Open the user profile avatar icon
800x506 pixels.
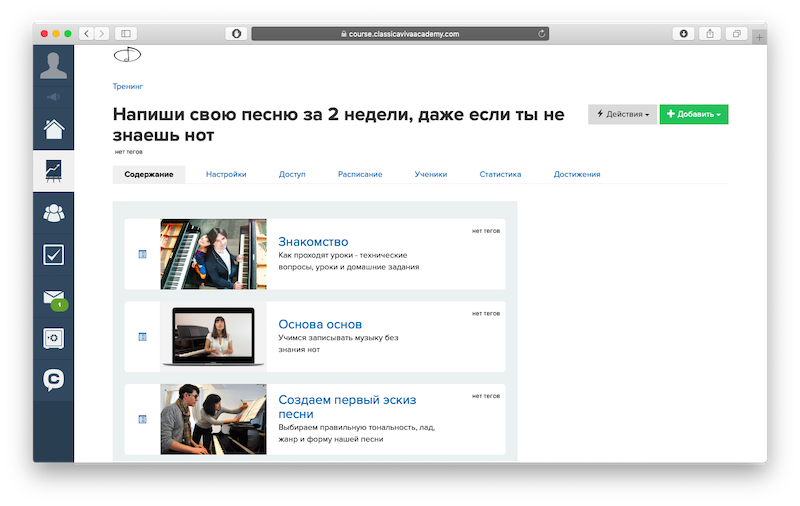55,65
